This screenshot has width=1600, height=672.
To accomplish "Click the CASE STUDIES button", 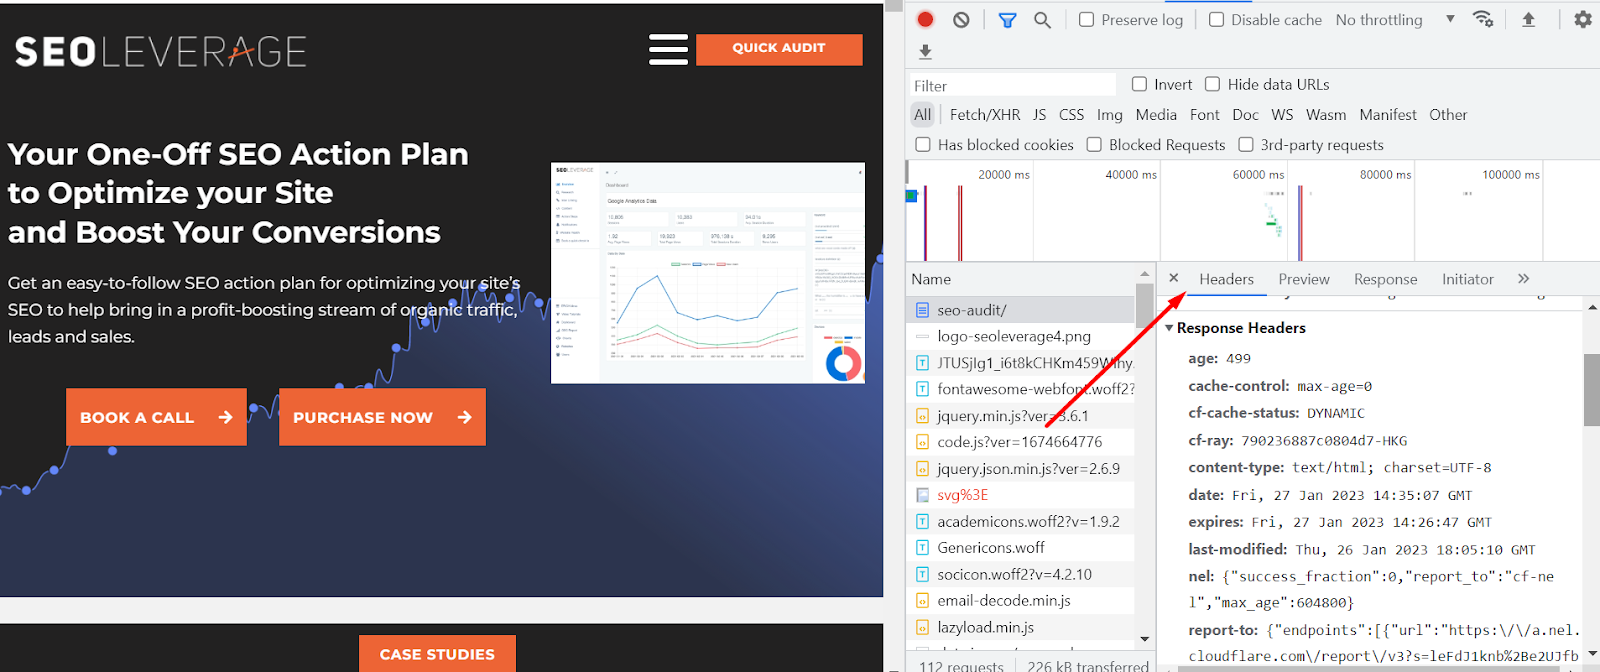I will point(437,654).
